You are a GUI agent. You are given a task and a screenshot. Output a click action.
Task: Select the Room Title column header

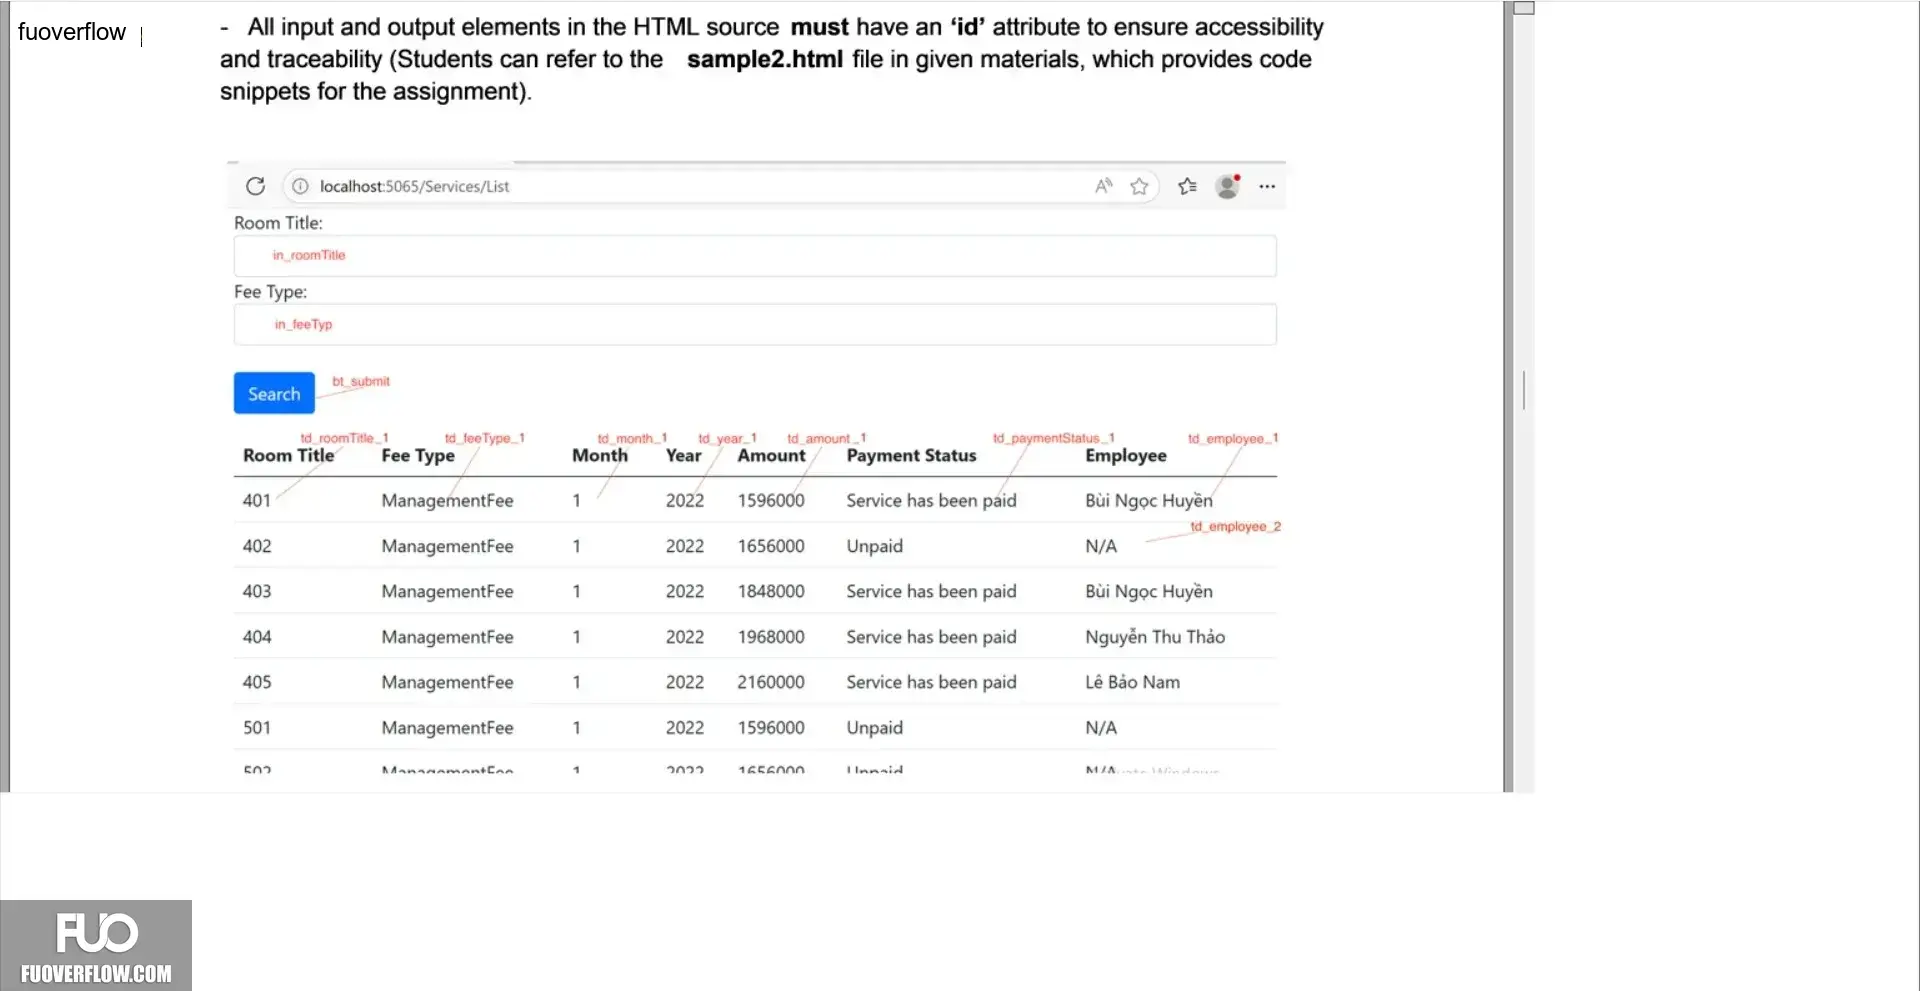(x=288, y=456)
